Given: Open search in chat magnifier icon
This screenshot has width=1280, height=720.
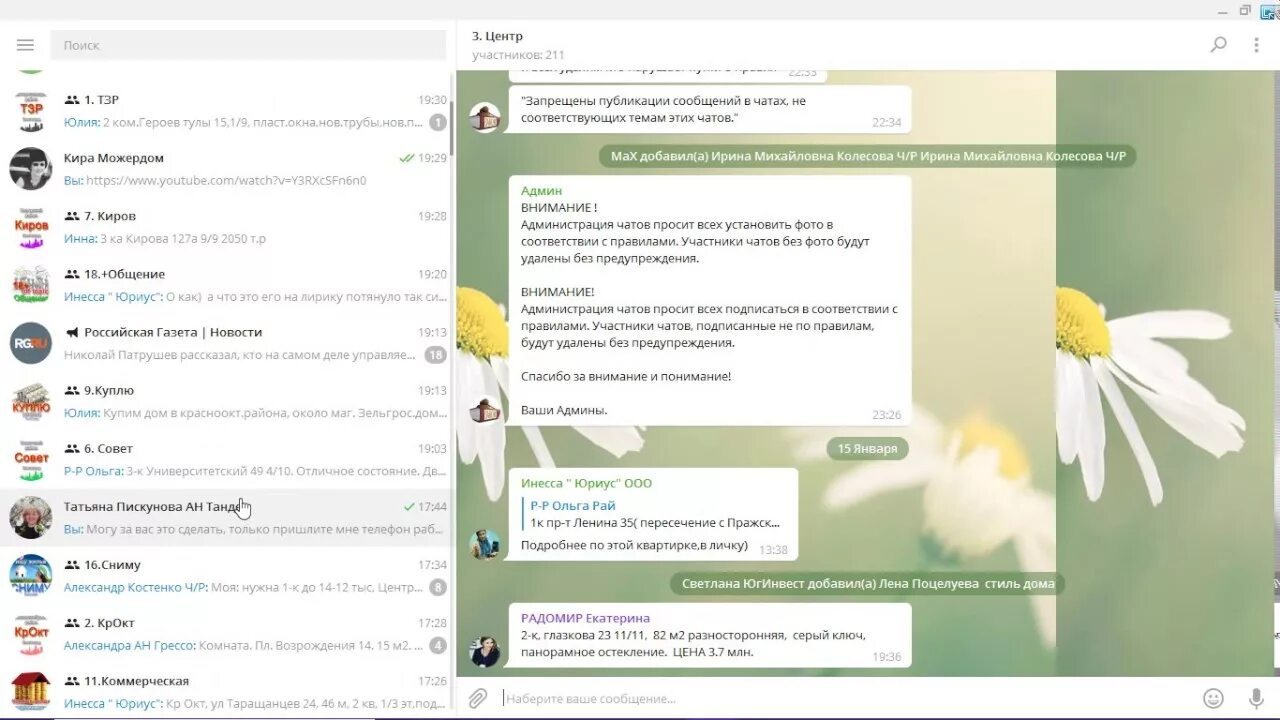Looking at the screenshot, I should coord(1218,44).
